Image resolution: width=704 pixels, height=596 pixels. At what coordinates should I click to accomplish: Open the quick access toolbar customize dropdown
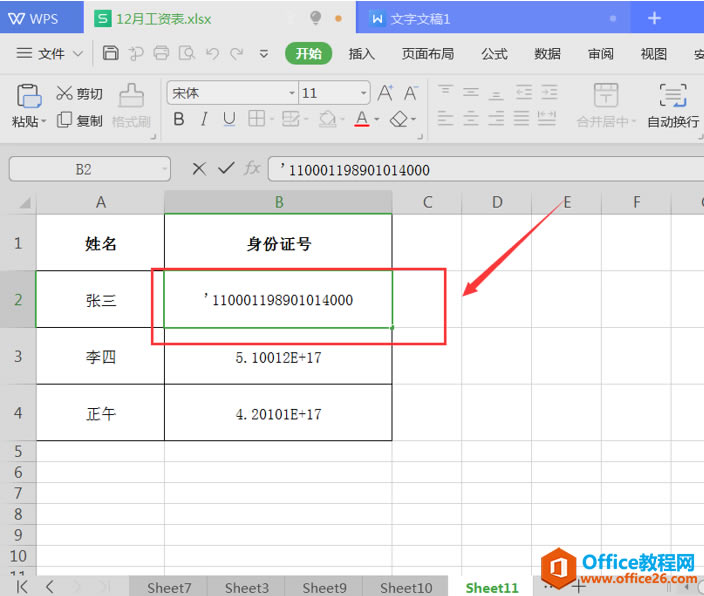pyautogui.click(x=264, y=54)
